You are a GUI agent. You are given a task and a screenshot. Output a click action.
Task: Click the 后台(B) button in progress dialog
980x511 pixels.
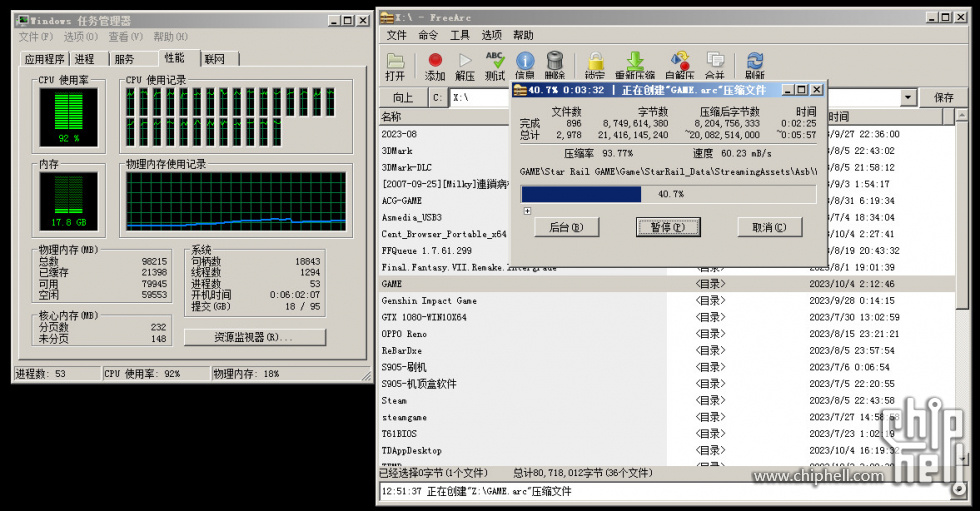click(566, 227)
